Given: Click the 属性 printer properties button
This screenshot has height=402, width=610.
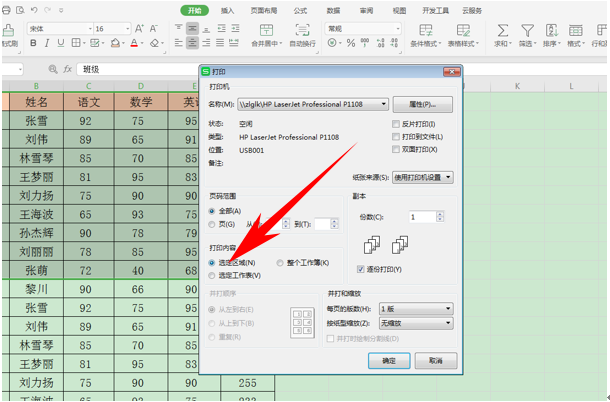Looking at the screenshot, I should tap(423, 104).
